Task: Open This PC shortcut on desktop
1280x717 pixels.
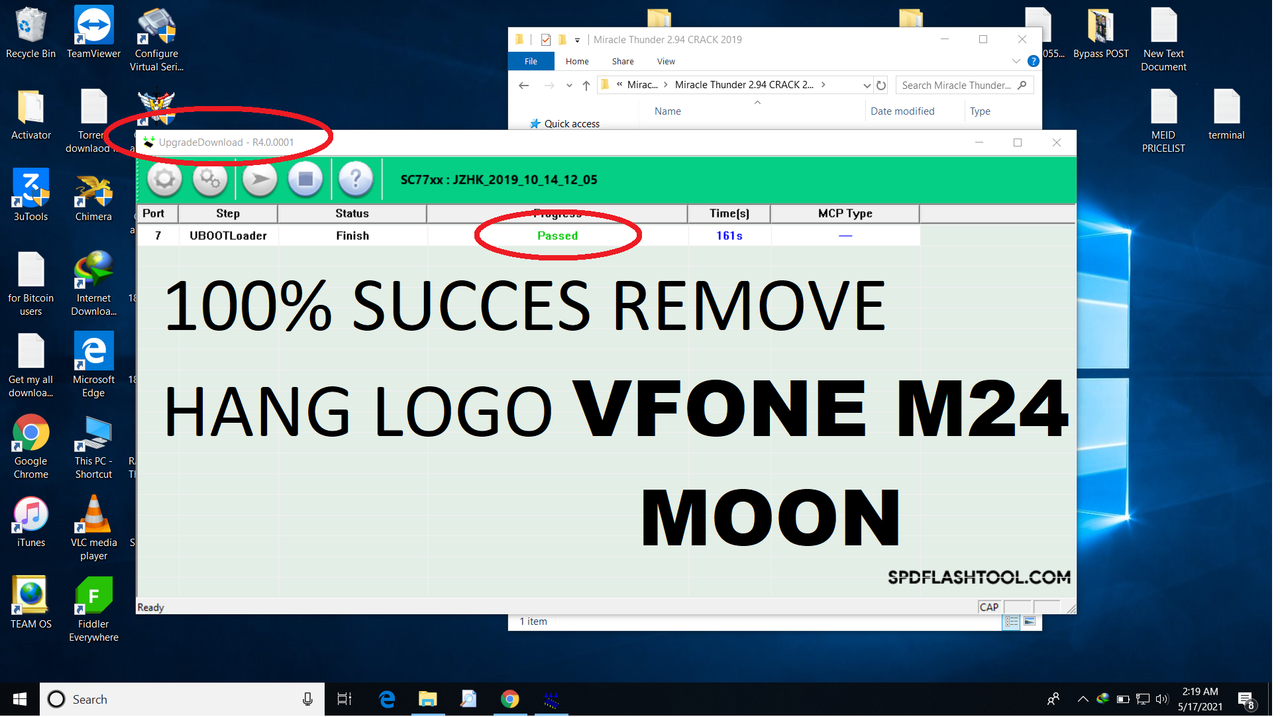Action: click(x=94, y=447)
